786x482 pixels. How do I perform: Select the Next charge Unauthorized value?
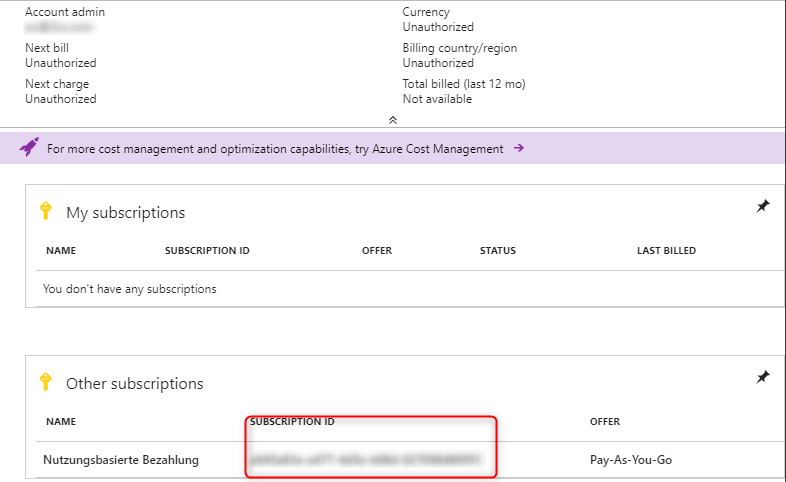pos(61,99)
